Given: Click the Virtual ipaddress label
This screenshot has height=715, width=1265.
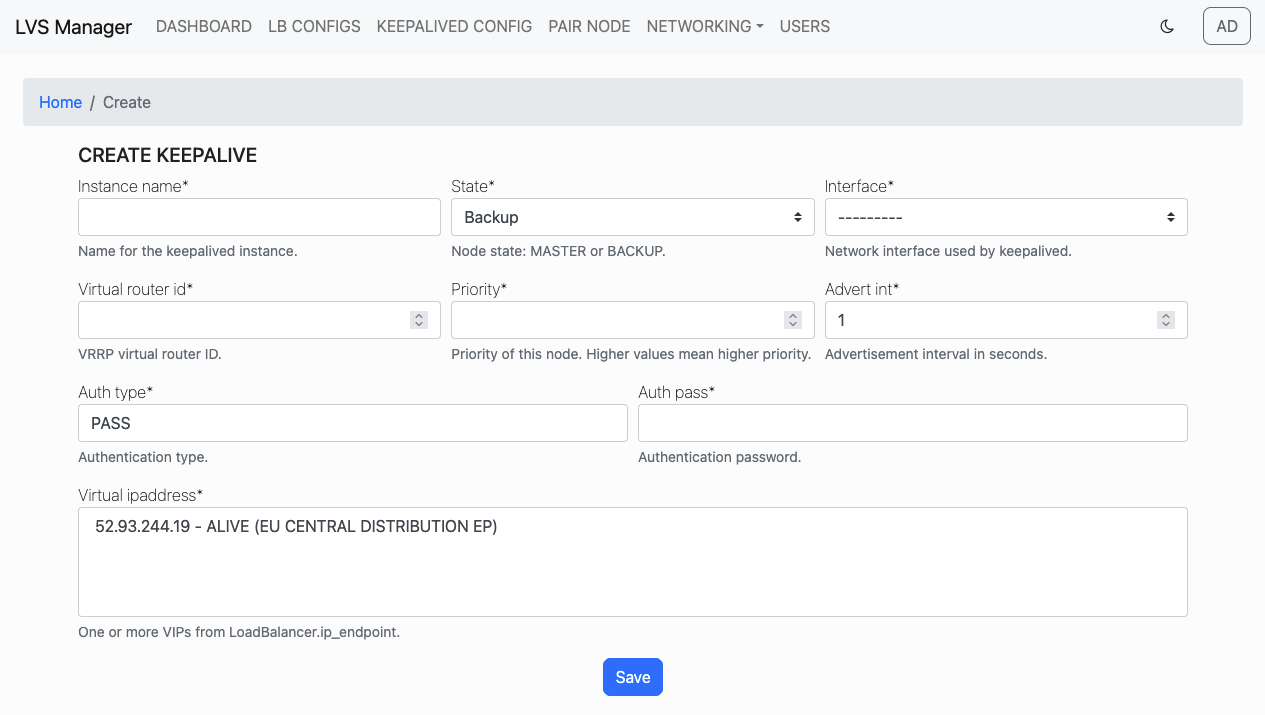Looking at the screenshot, I should click(141, 495).
